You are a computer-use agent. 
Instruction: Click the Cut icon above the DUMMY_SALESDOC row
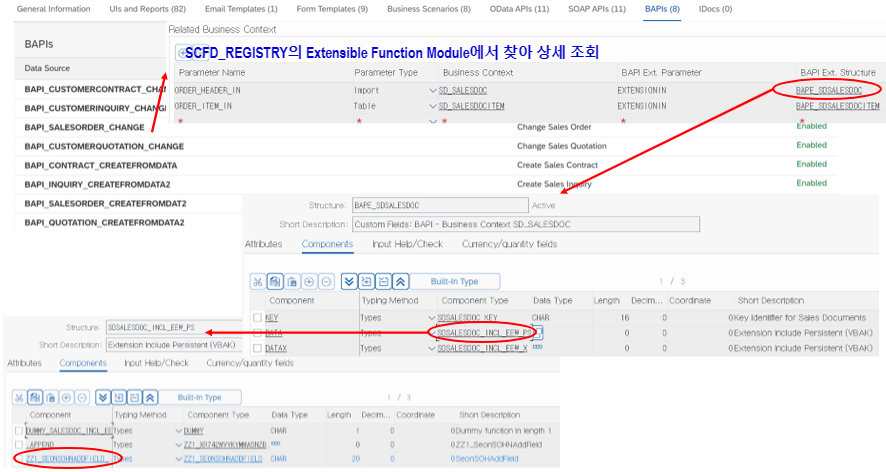tap(19, 398)
